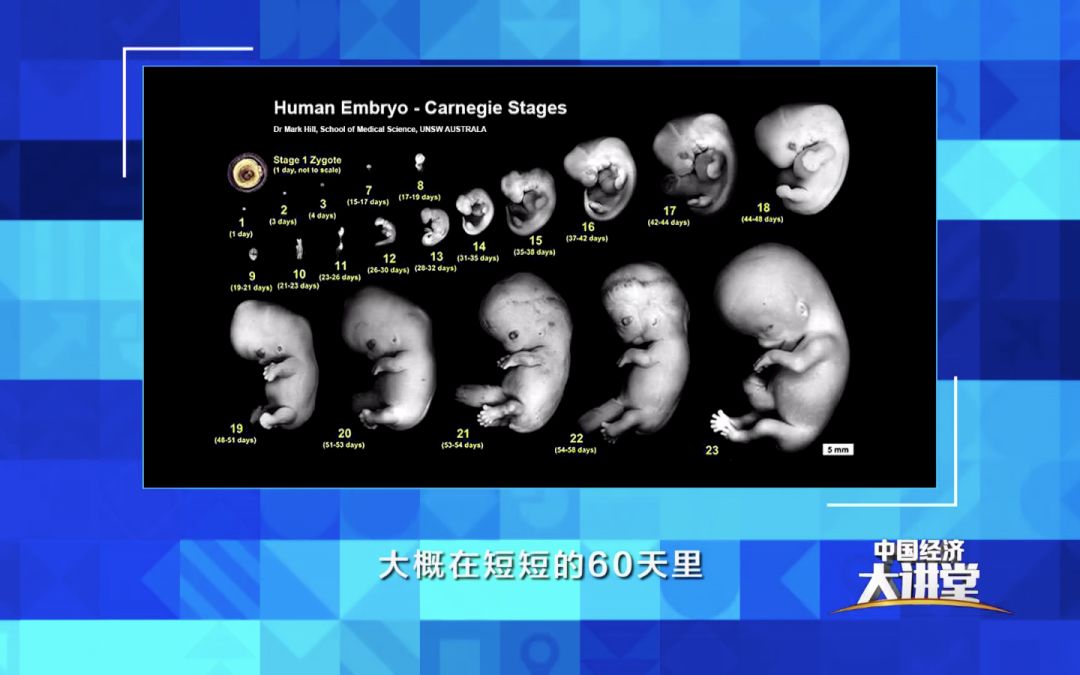Click the '(54-58 days)' caption under stage 22
This screenshot has height=675, width=1080.
coord(575,450)
